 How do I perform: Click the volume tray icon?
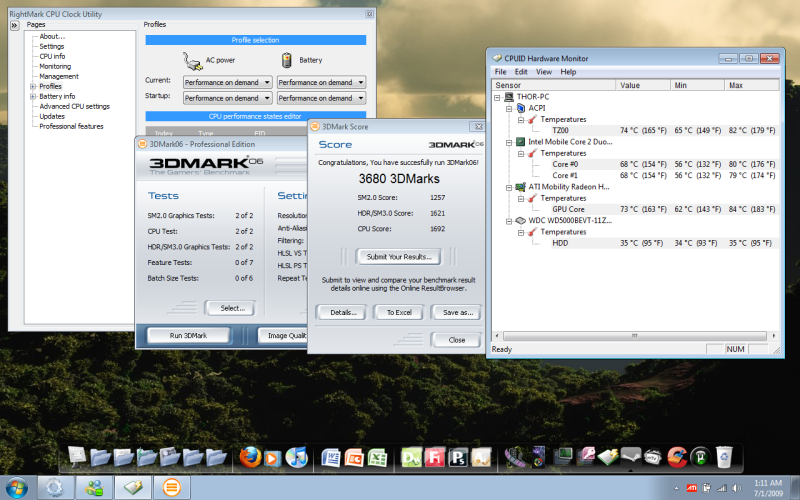coord(737,488)
